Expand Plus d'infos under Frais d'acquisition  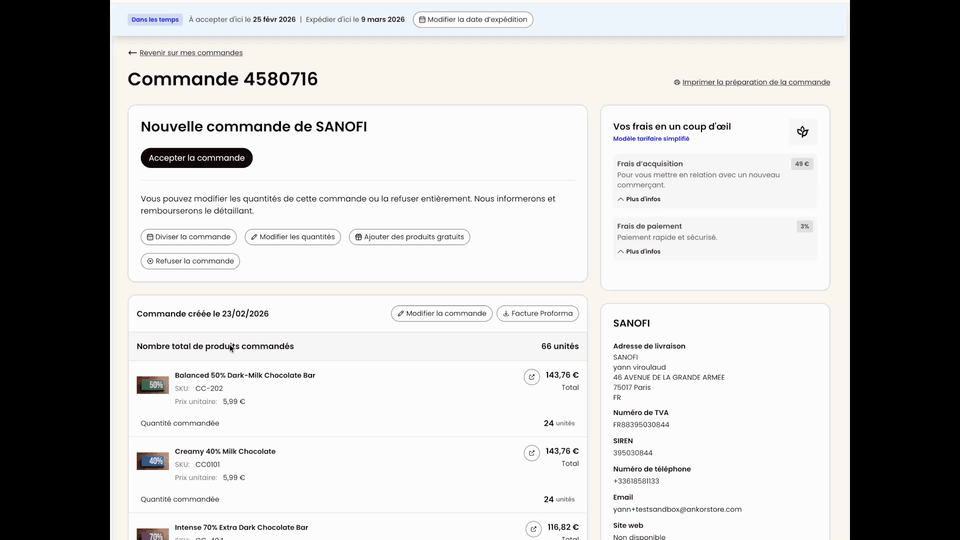pos(639,199)
